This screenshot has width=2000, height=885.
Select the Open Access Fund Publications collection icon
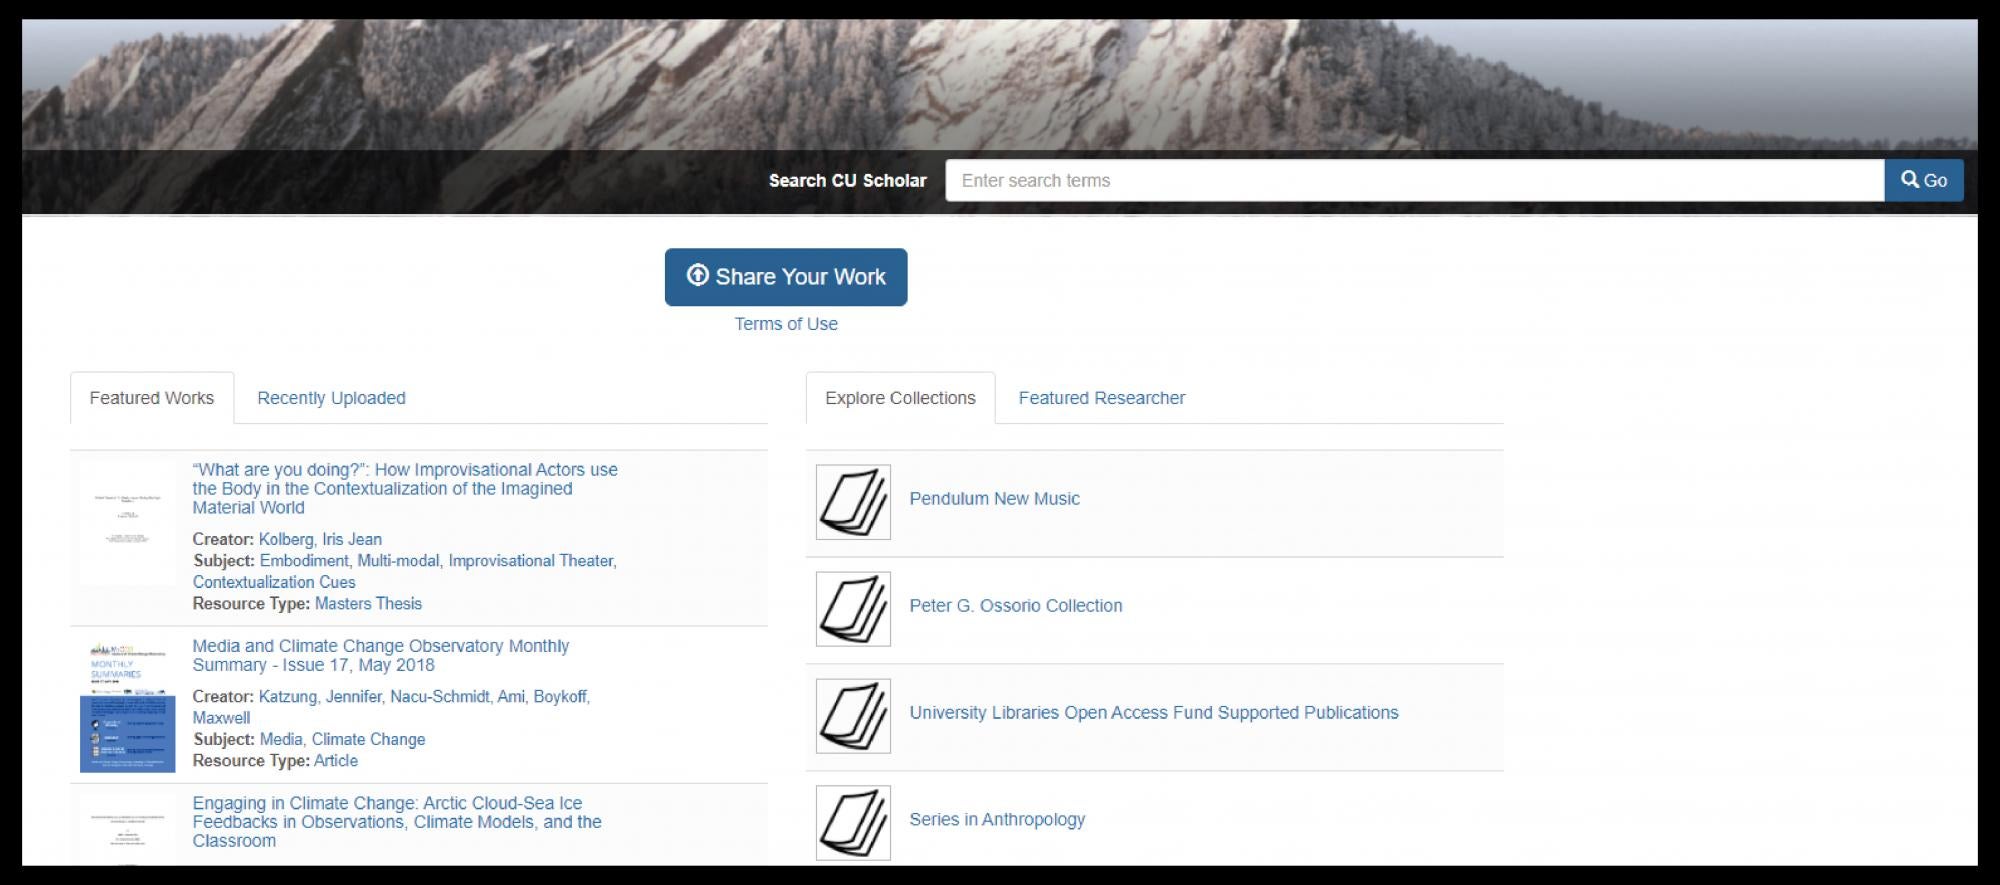pos(853,716)
